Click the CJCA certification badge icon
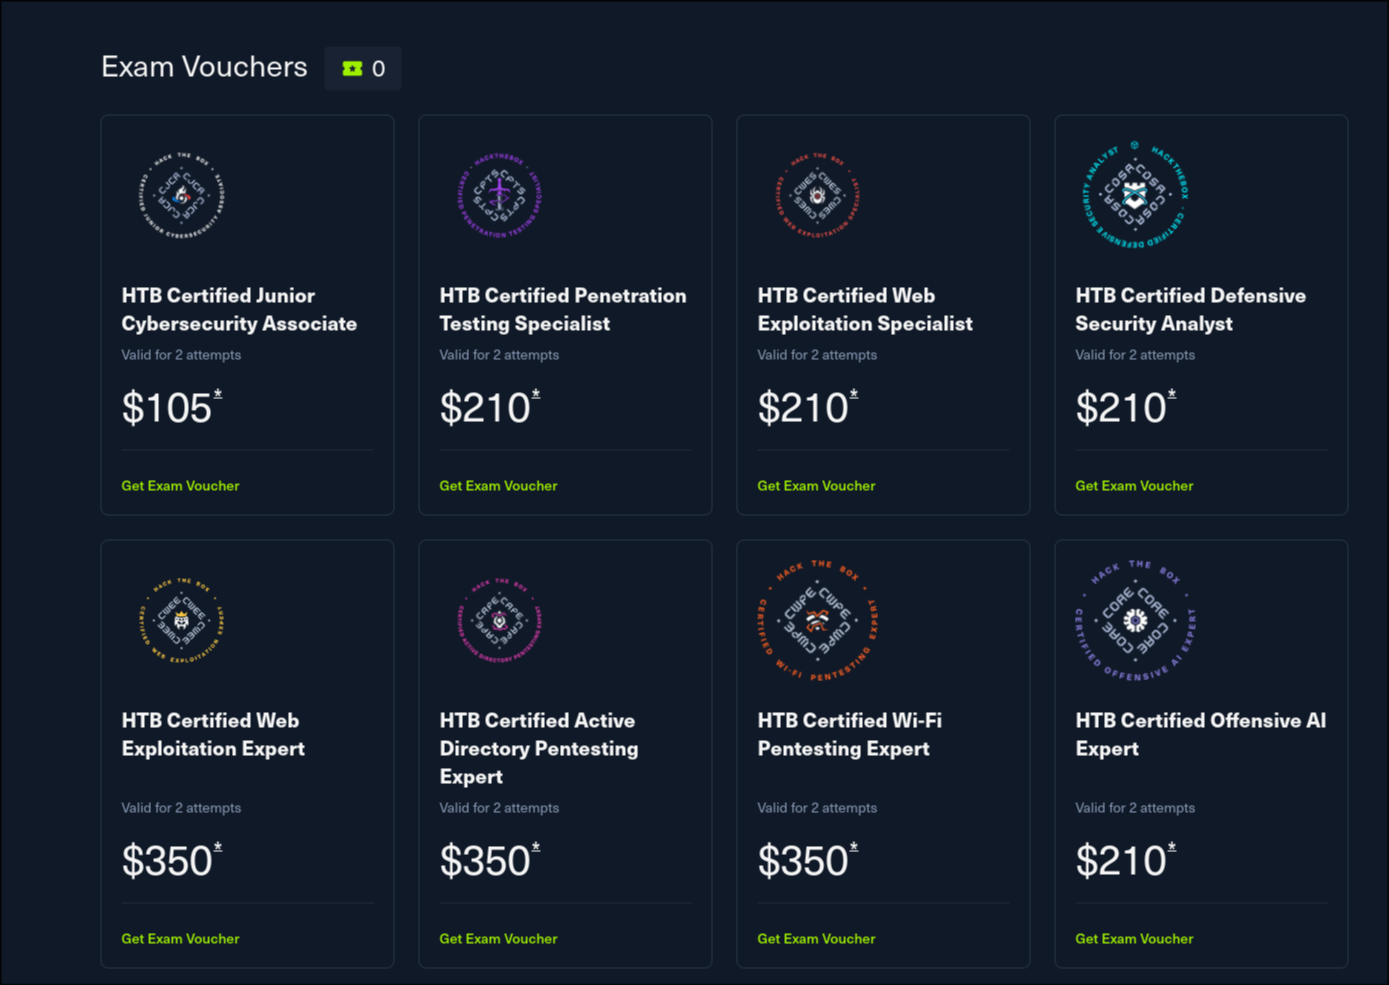The width and height of the screenshot is (1389, 985). point(181,195)
